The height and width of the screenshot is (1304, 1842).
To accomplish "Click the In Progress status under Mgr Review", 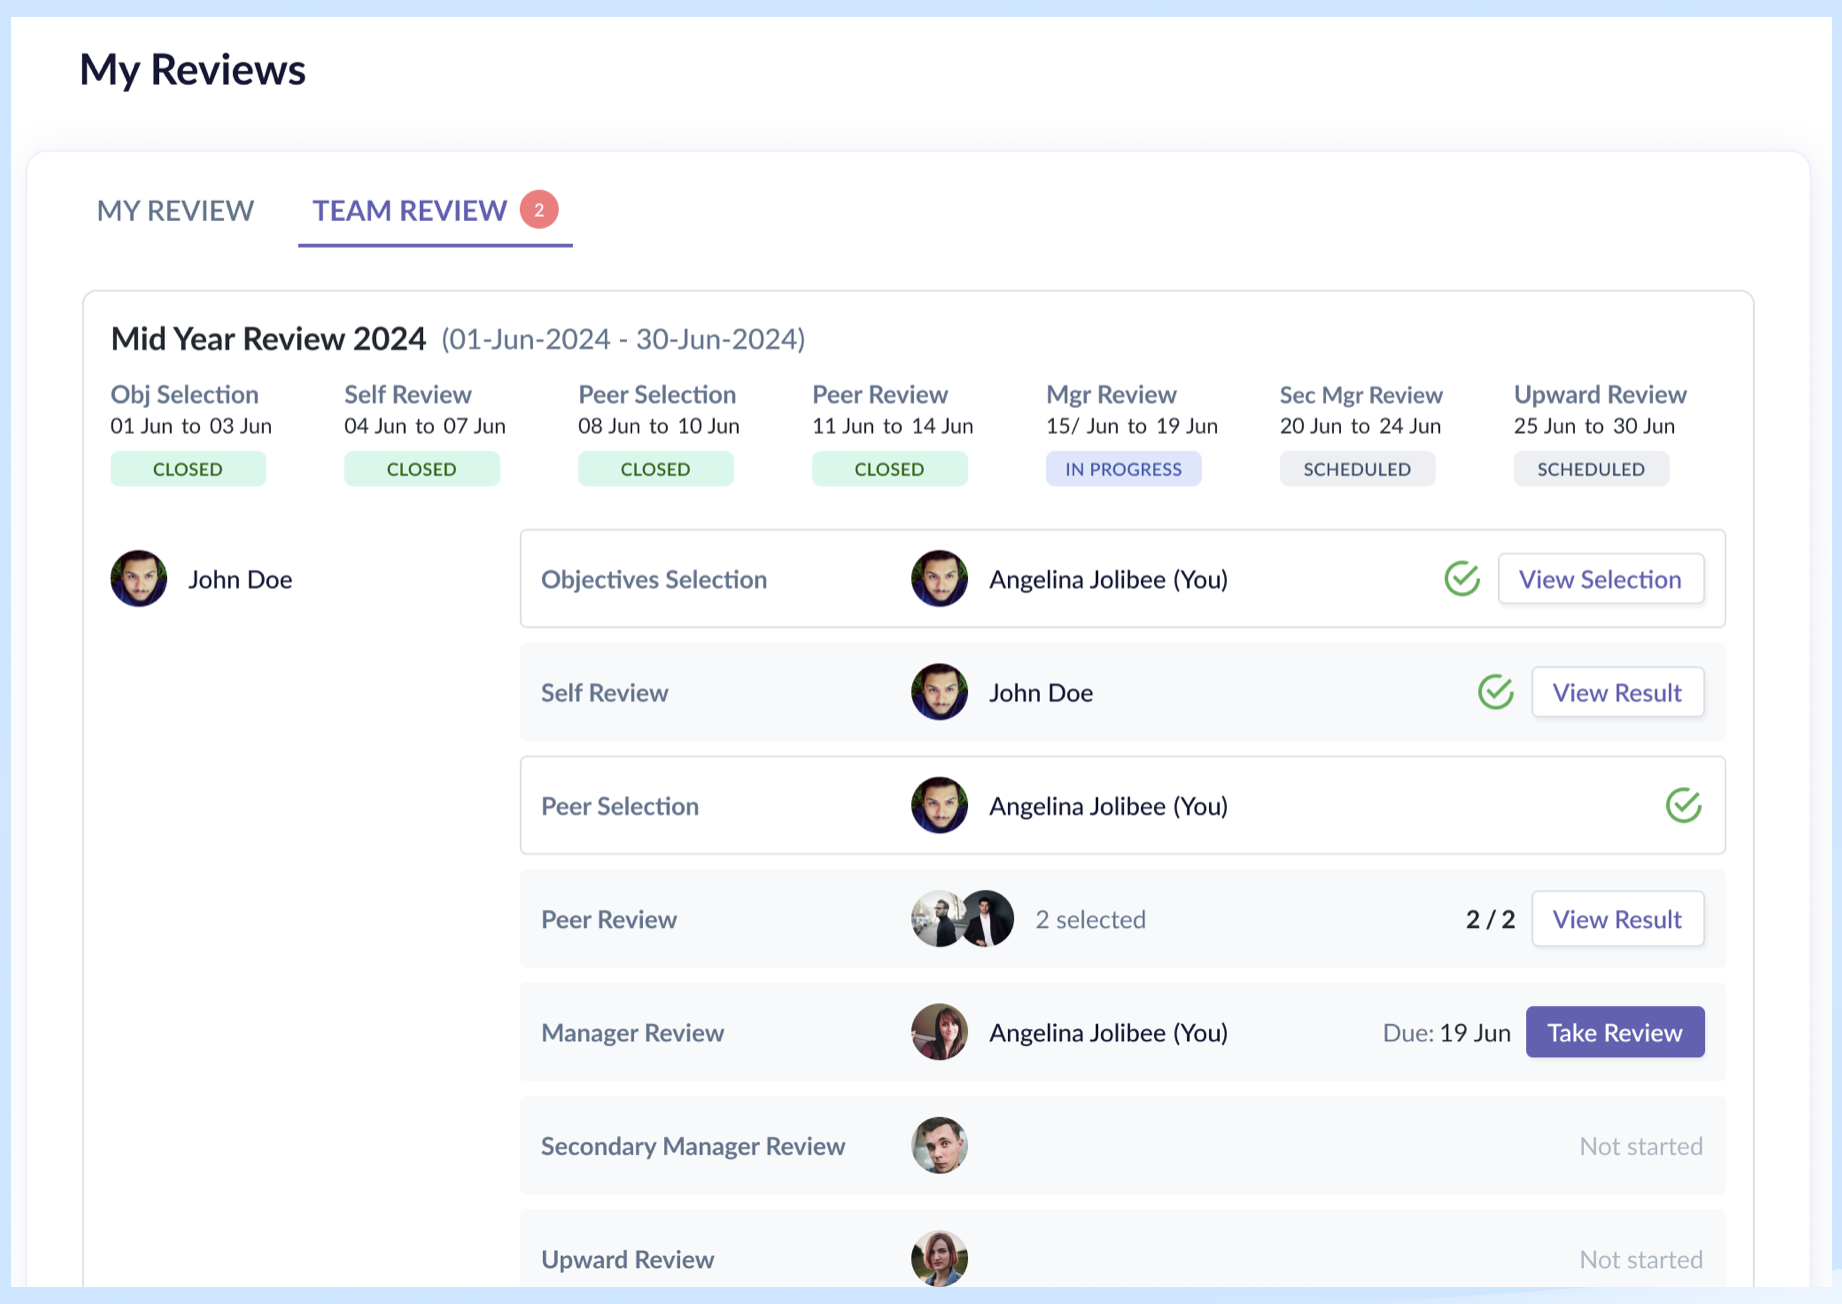I will pyautogui.click(x=1123, y=469).
